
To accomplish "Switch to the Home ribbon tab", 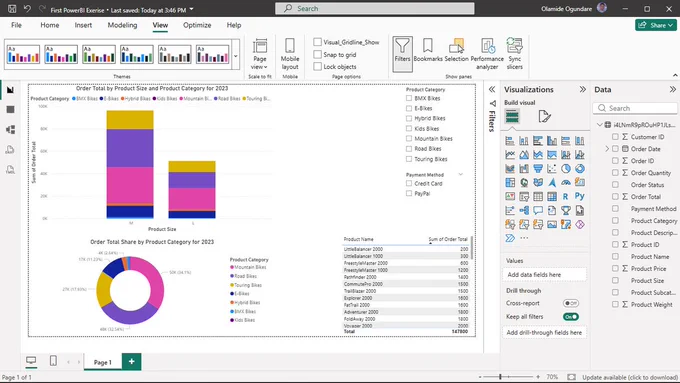I will [x=50, y=25].
